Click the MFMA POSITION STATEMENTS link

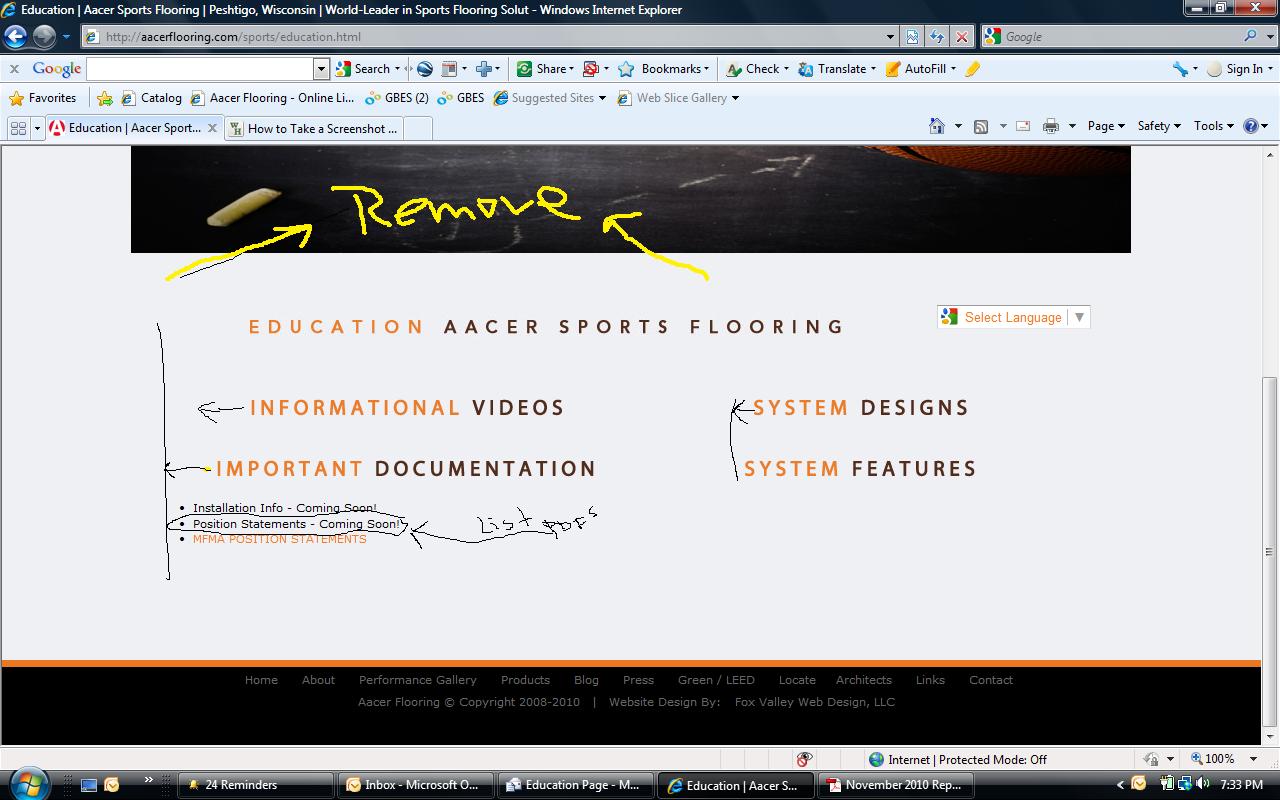[x=280, y=539]
